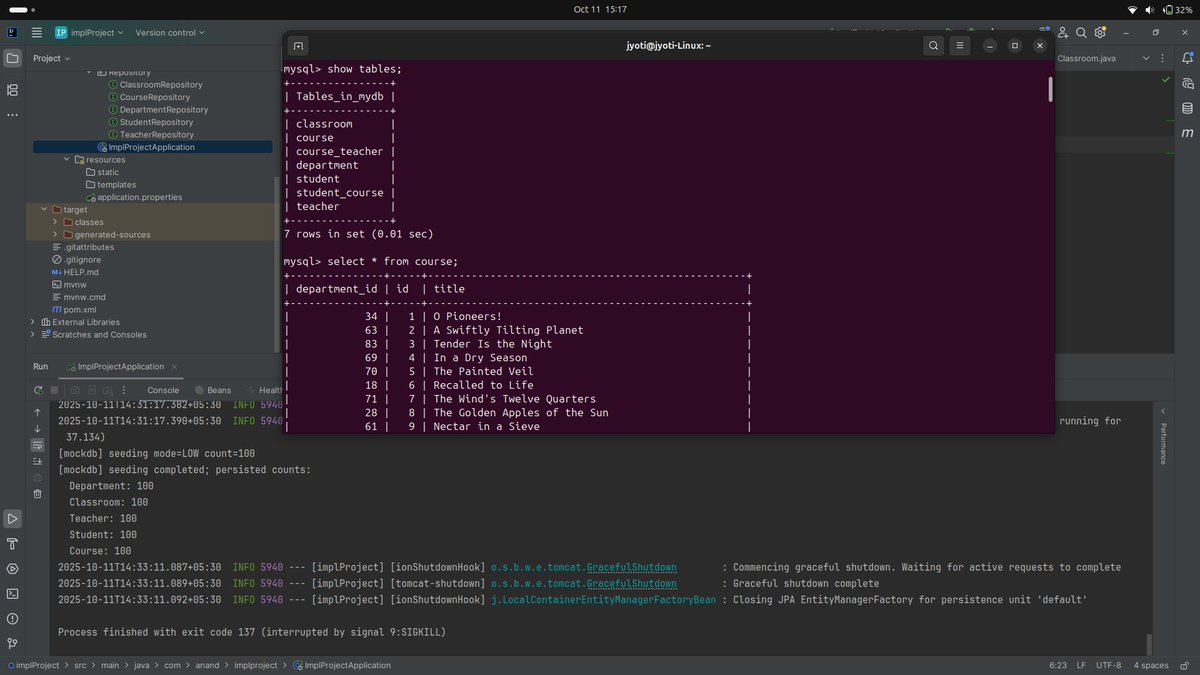Select TeacherRepository in project tree
This screenshot has width=1200, height=675.
(150, 134)
